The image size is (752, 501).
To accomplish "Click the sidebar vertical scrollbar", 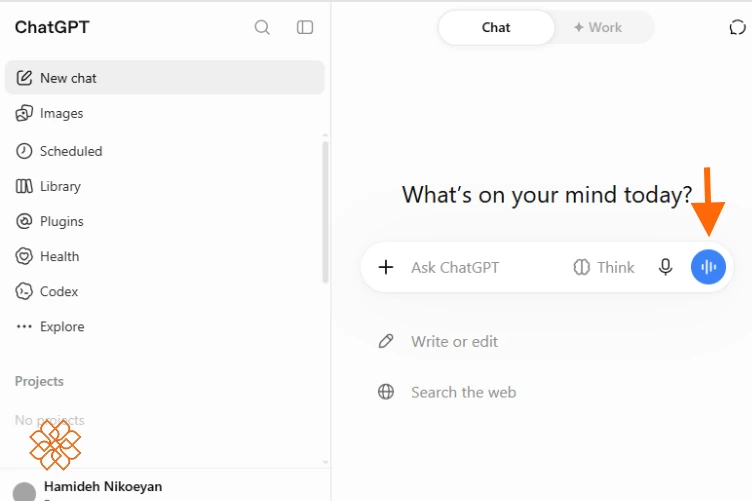I will [325, 211].
